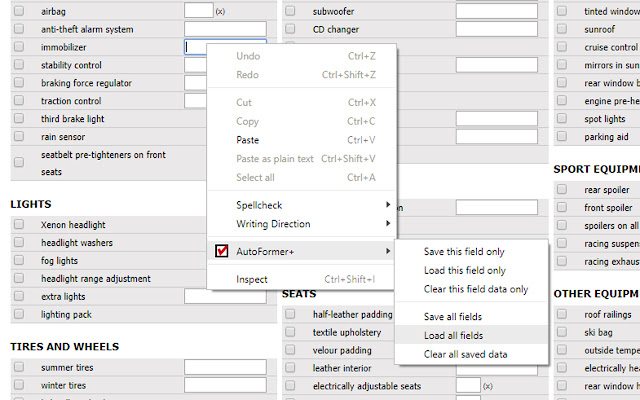This screenshot has height=400, width=640.
Task: Focus the CD changer input box
Action: pyautogui.click(x=496, y=29)
